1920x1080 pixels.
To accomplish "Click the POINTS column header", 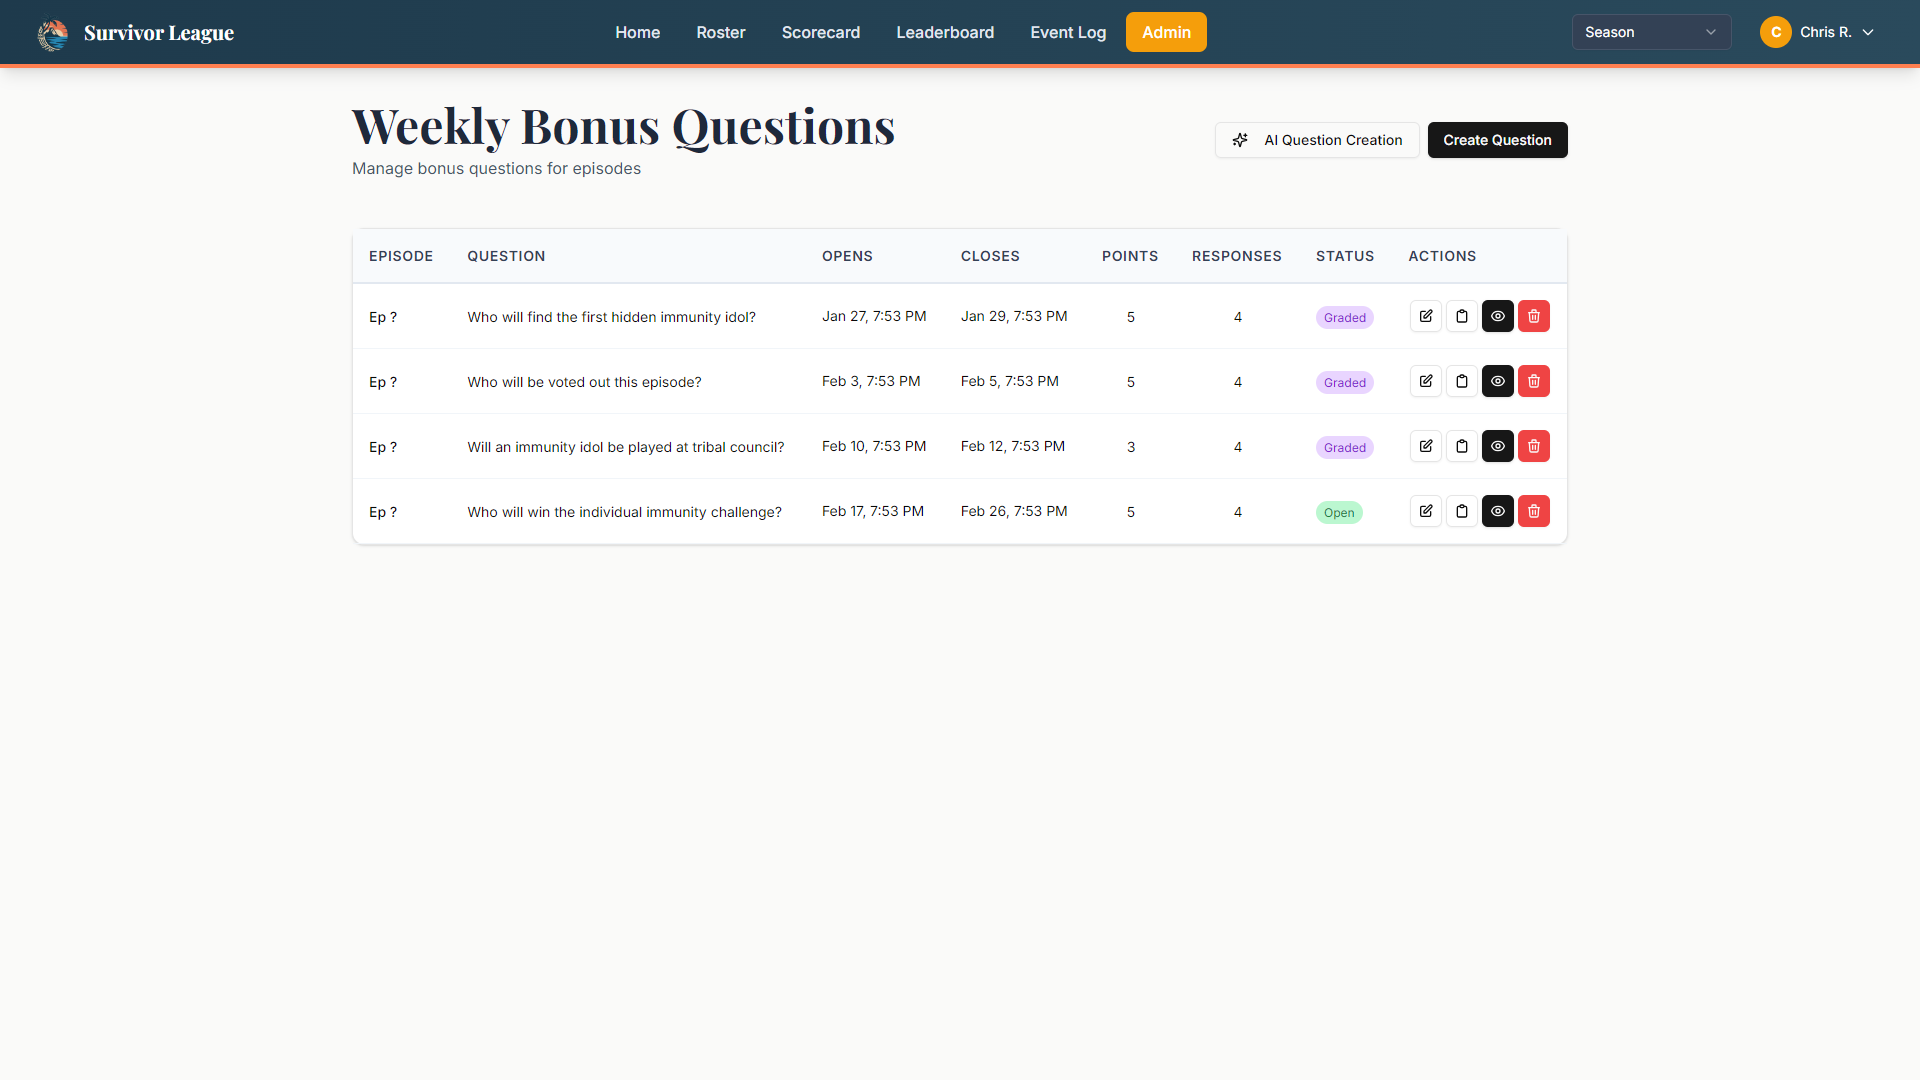I will click(x=1130, y=256).
